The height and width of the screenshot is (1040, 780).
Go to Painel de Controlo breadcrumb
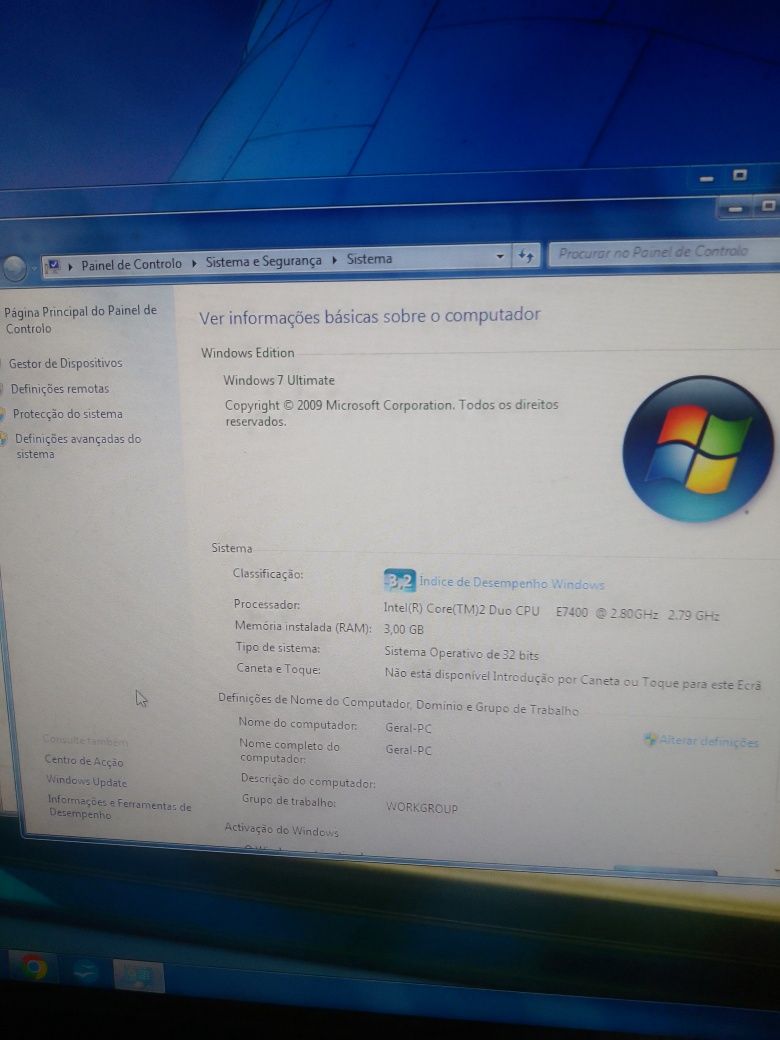131,264
